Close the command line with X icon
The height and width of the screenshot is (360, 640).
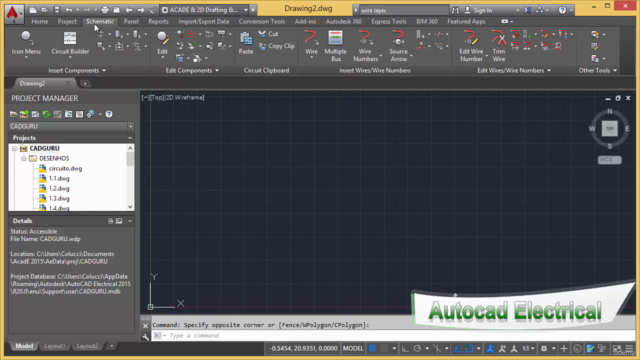coord(145,326)
